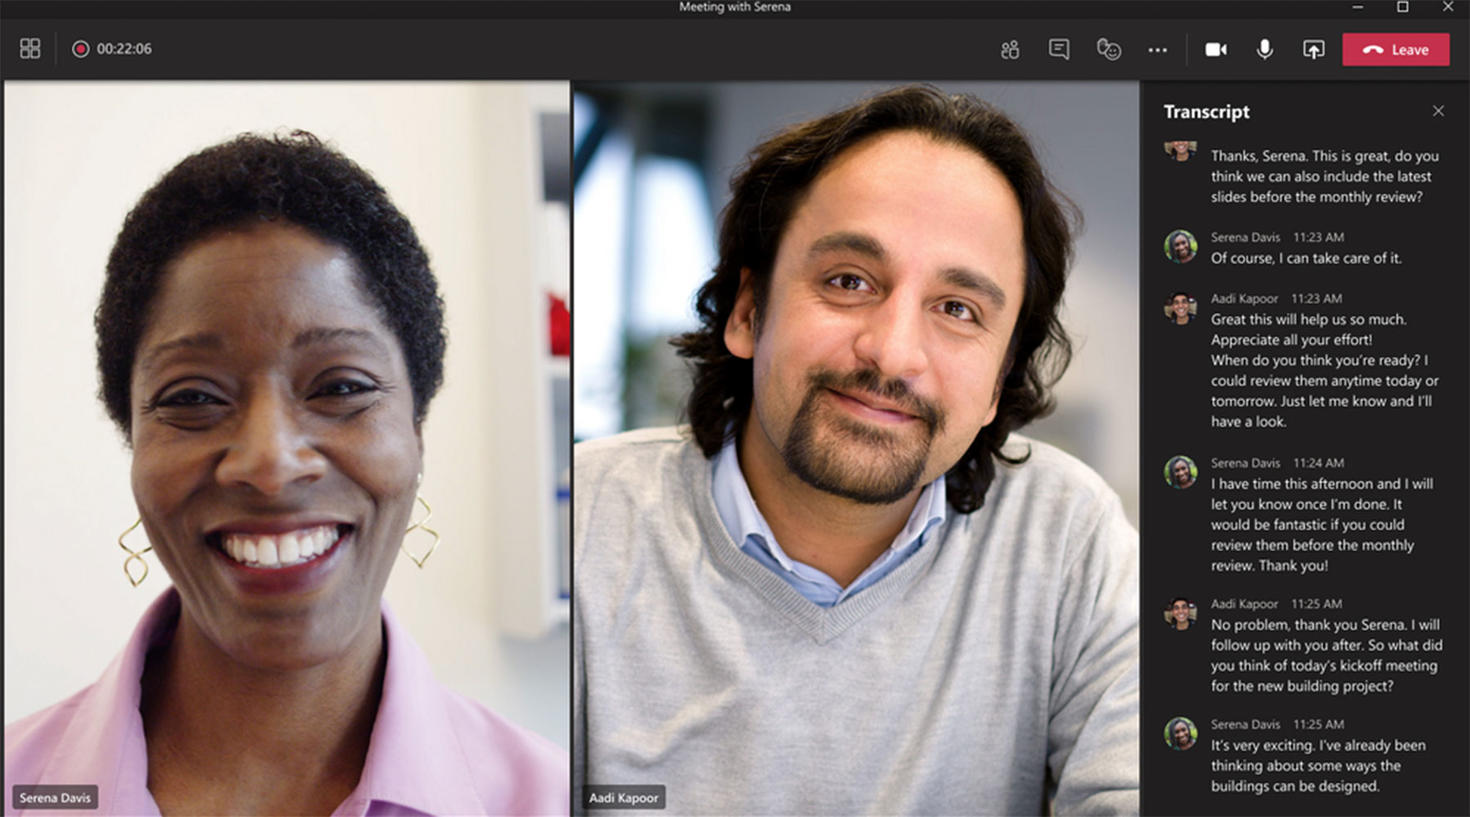Select the Serena Davis name label on her video
This screenshot has width=1470, height=817.
click(x=54, y=797)
